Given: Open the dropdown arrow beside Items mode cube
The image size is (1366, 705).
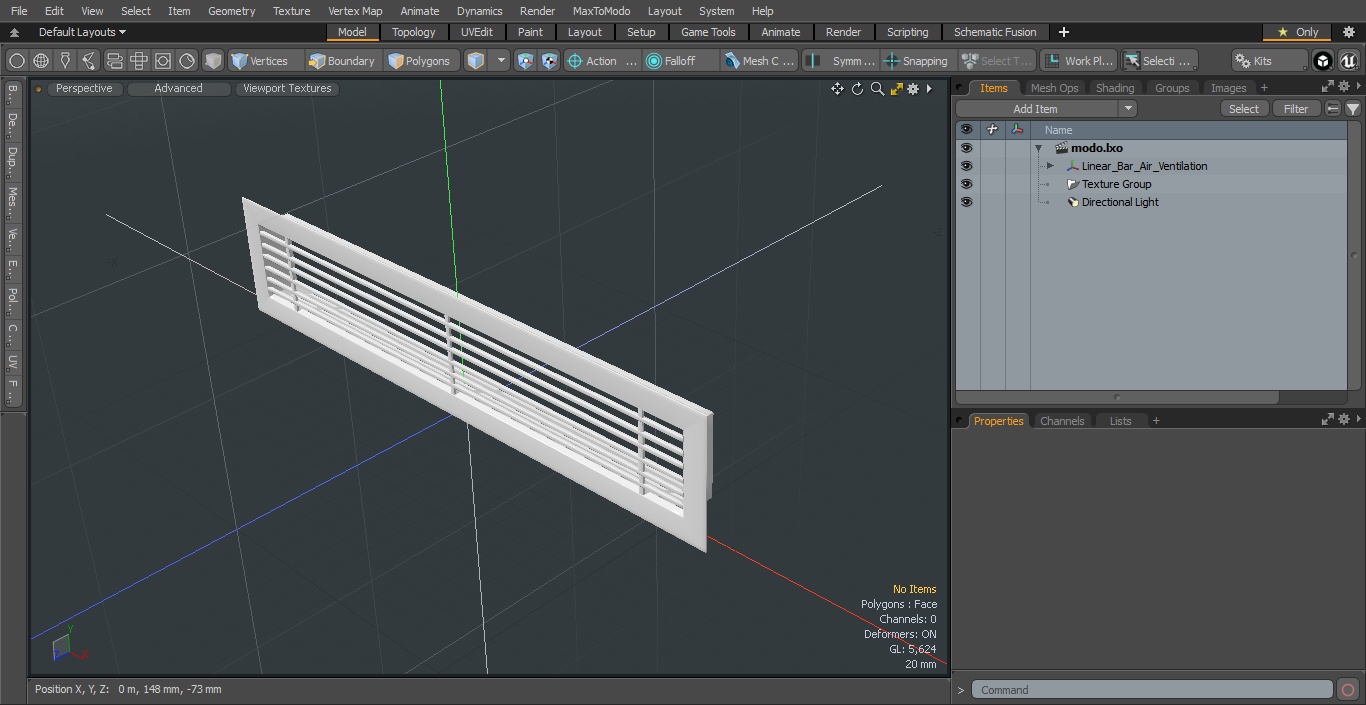Looking at the screenshot, I should (501, 61).
